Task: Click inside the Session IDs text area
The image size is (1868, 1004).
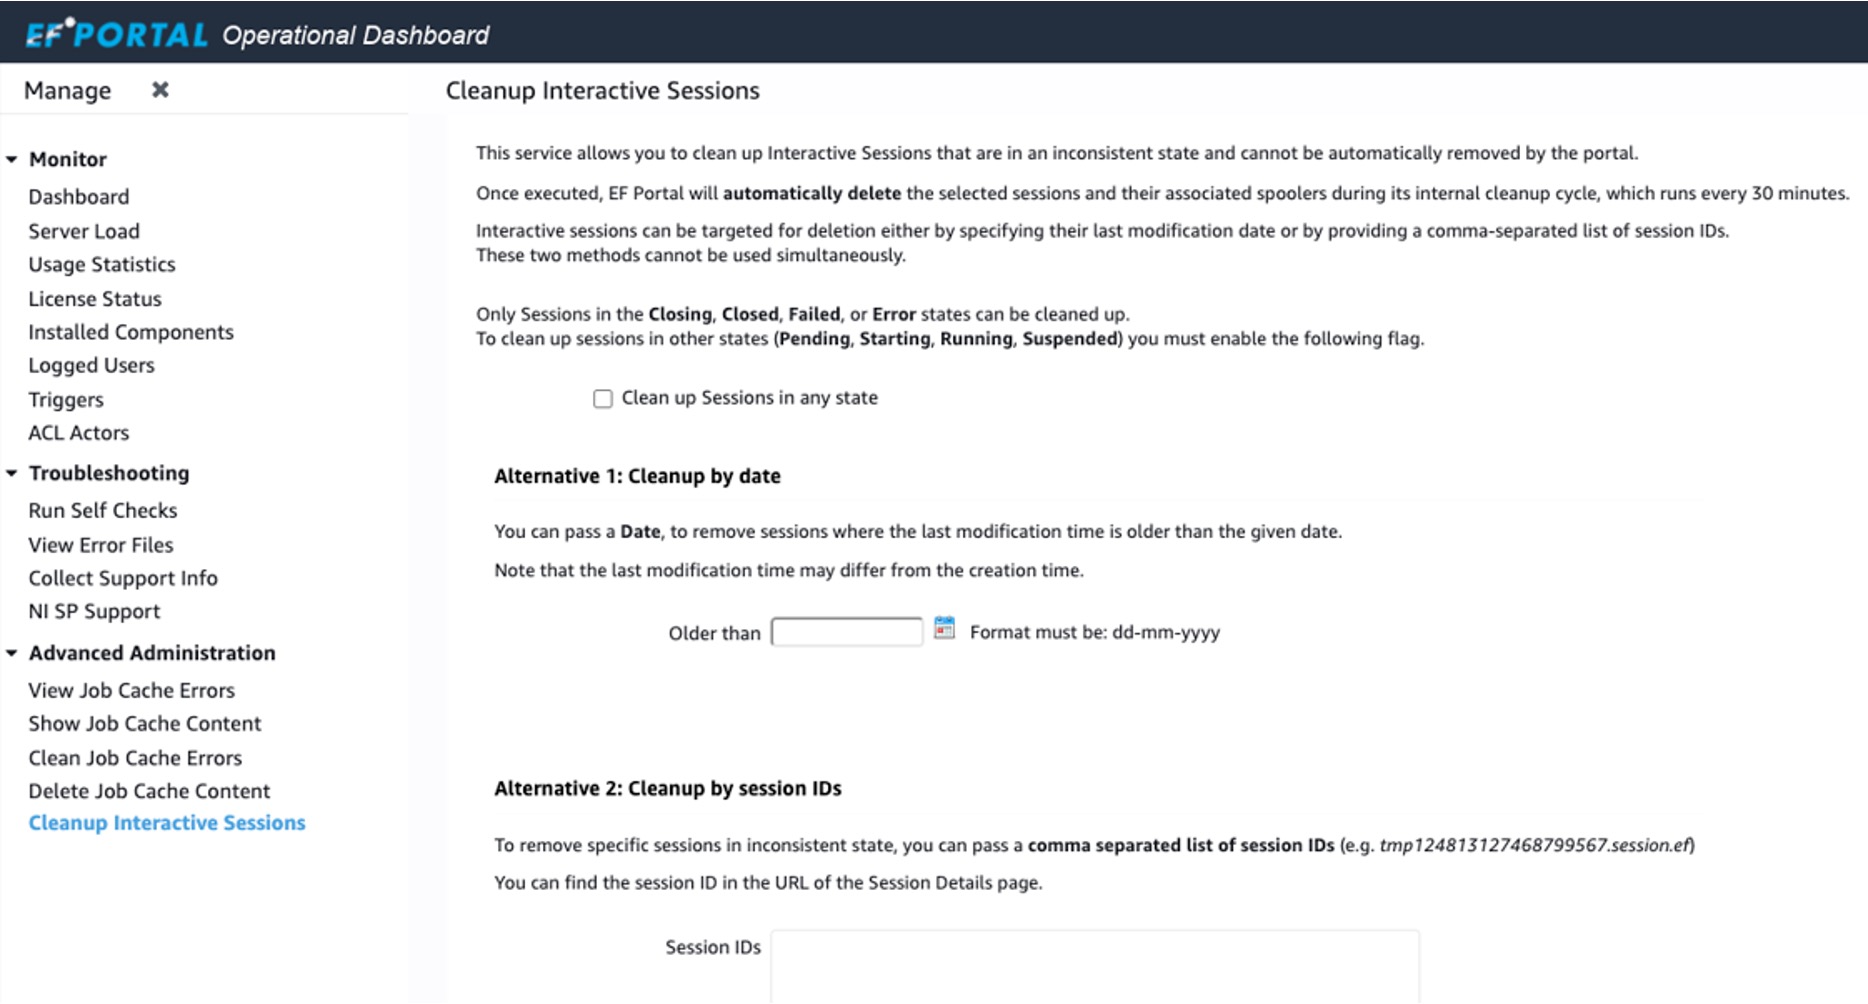Action: coord(1094,966)
